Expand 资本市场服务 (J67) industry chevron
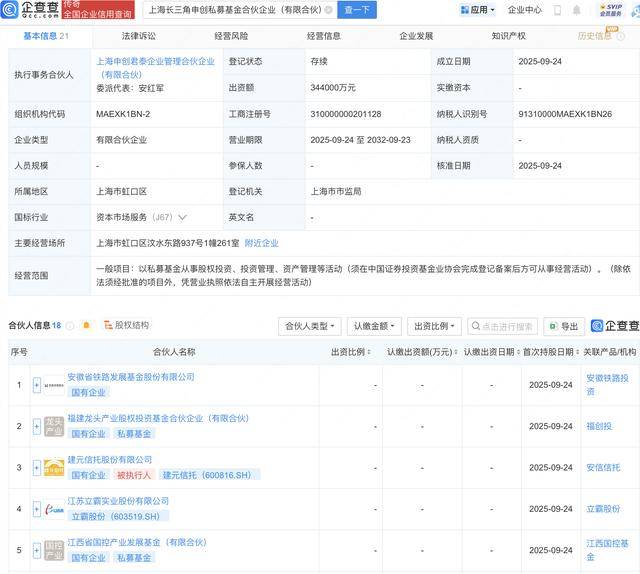This screenshot has width=640, height=574. (x=182, y=218)
